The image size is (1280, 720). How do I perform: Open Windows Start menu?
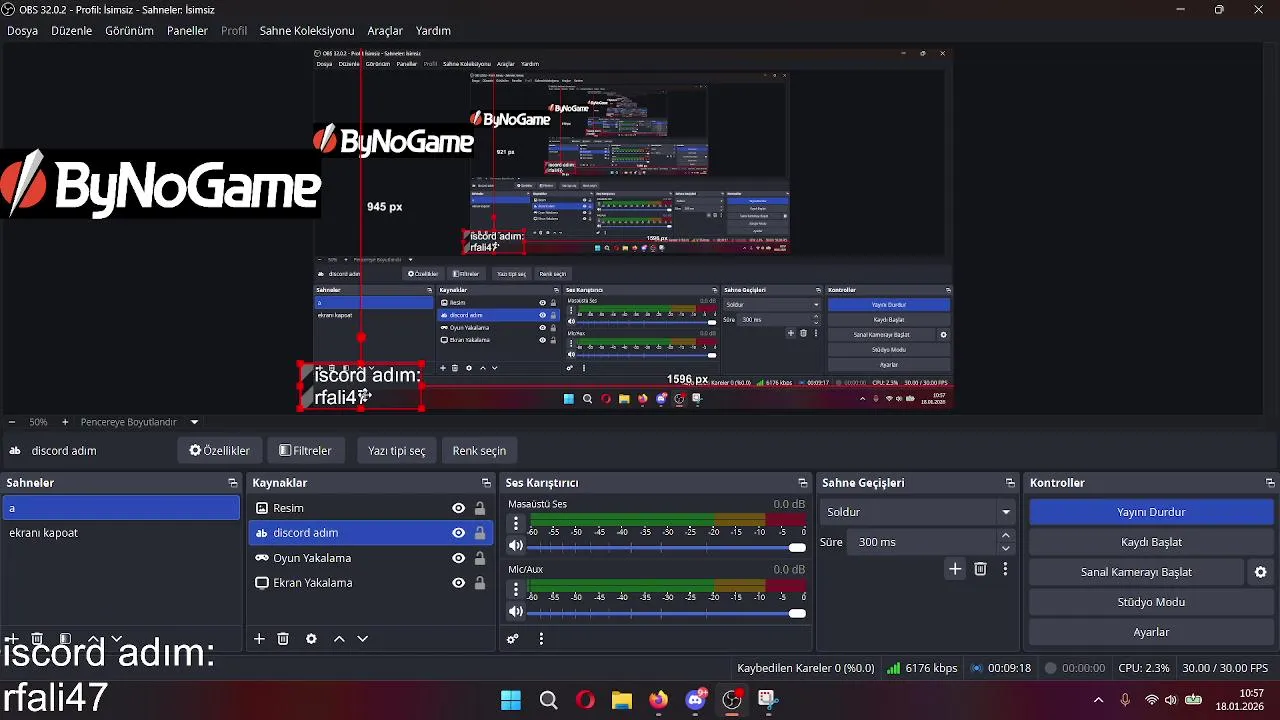click(x=511, y=700)
